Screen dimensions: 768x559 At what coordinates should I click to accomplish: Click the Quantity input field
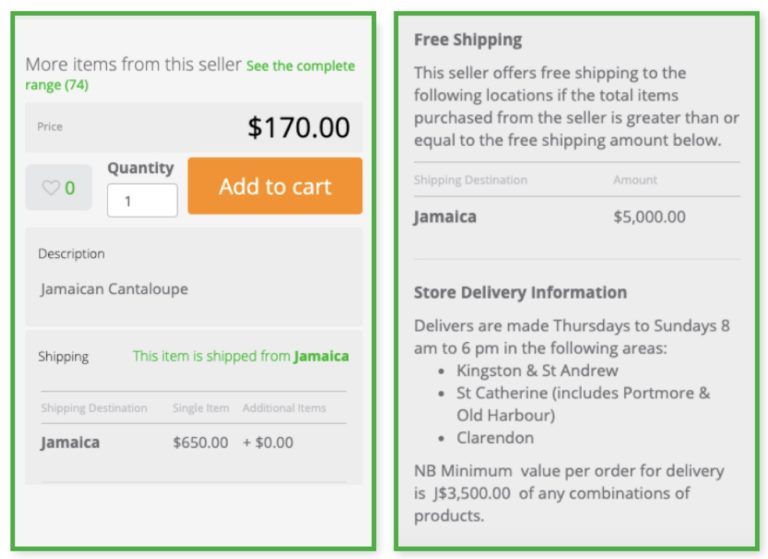click(x=142, y=200)
